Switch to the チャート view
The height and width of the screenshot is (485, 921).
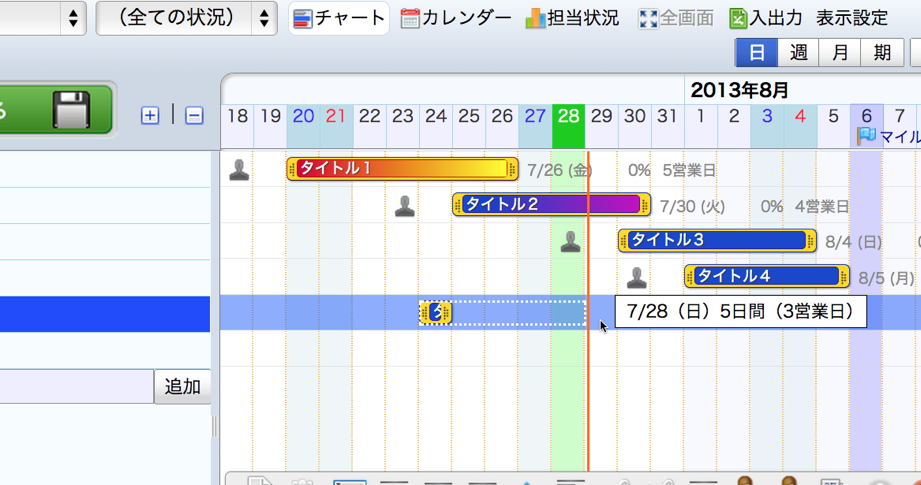[339, 18]
